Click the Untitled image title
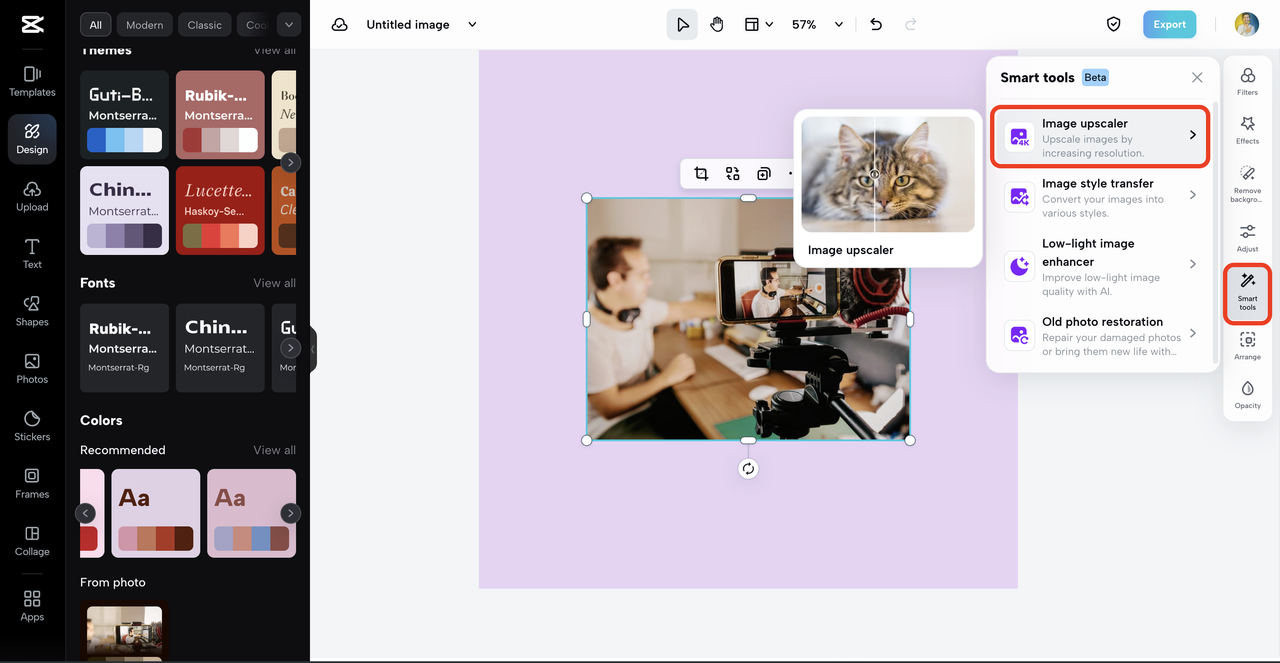 click(407, 25)
